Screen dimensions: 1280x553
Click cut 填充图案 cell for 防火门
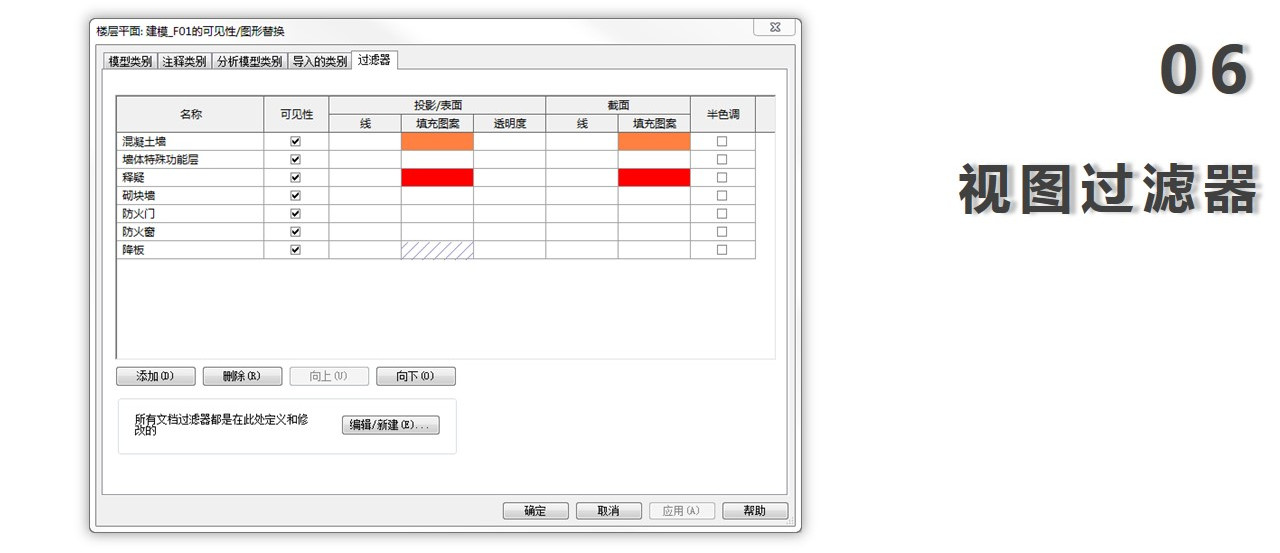pyautogui.click(x=654, y=213)
